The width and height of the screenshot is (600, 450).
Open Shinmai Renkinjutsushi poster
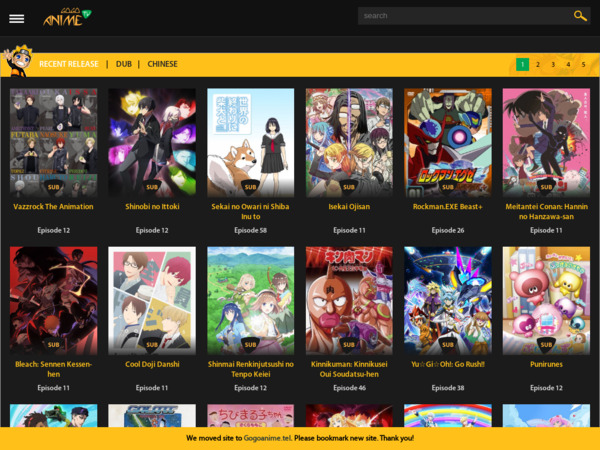(x=251, y=301)
